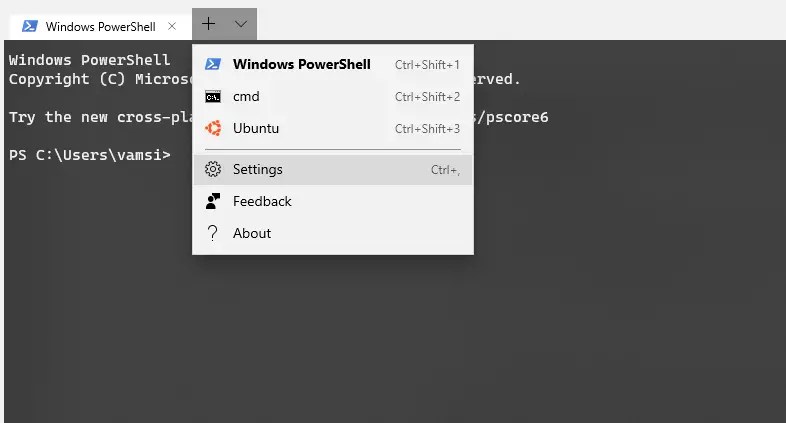Select the Windows PowerShell tab title

pyautogui.click(x=100, y=26)
